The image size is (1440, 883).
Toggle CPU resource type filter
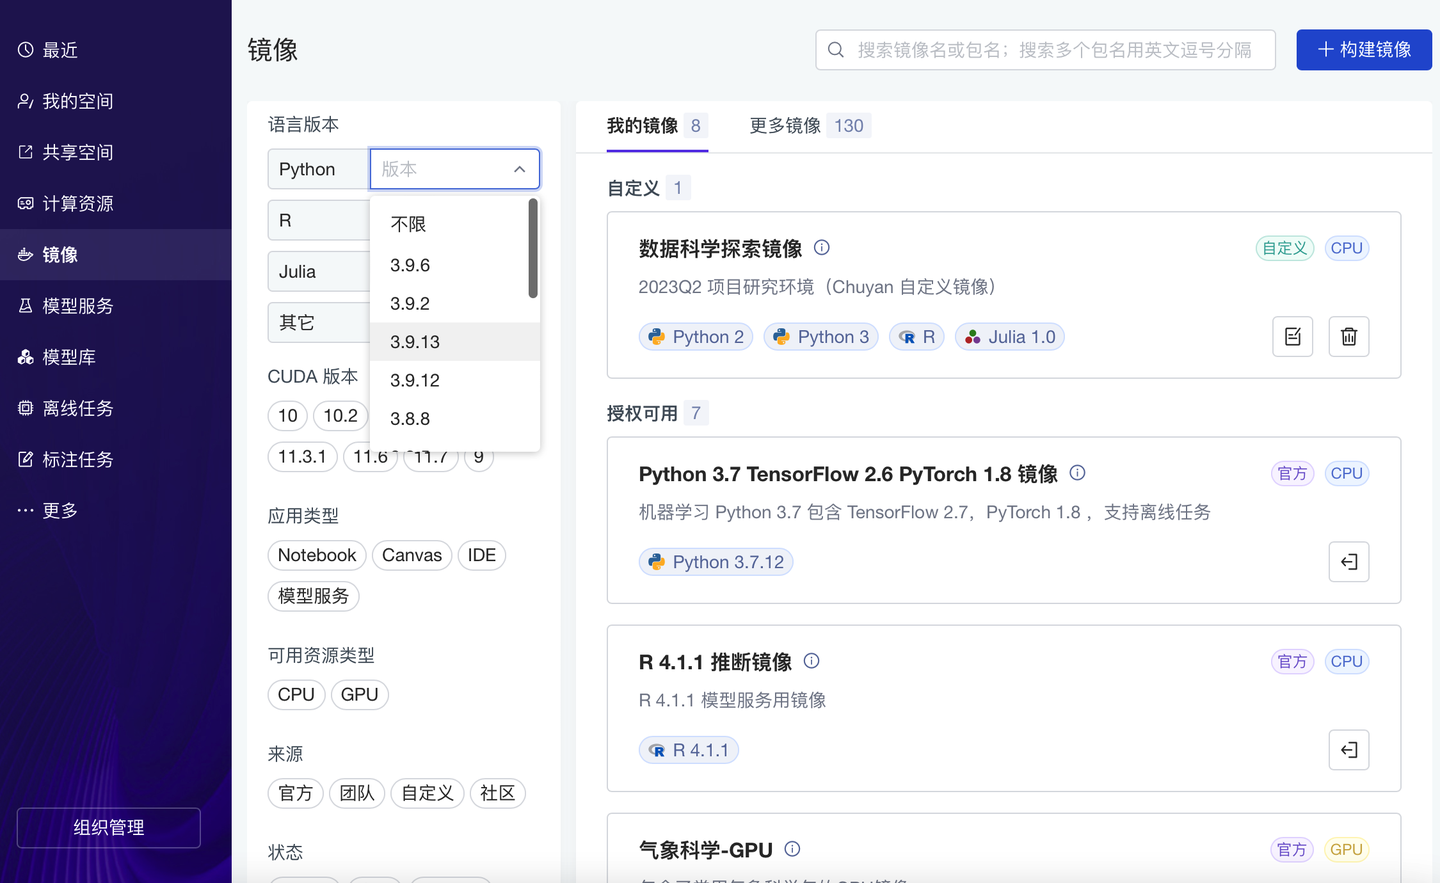pos(296,695)
